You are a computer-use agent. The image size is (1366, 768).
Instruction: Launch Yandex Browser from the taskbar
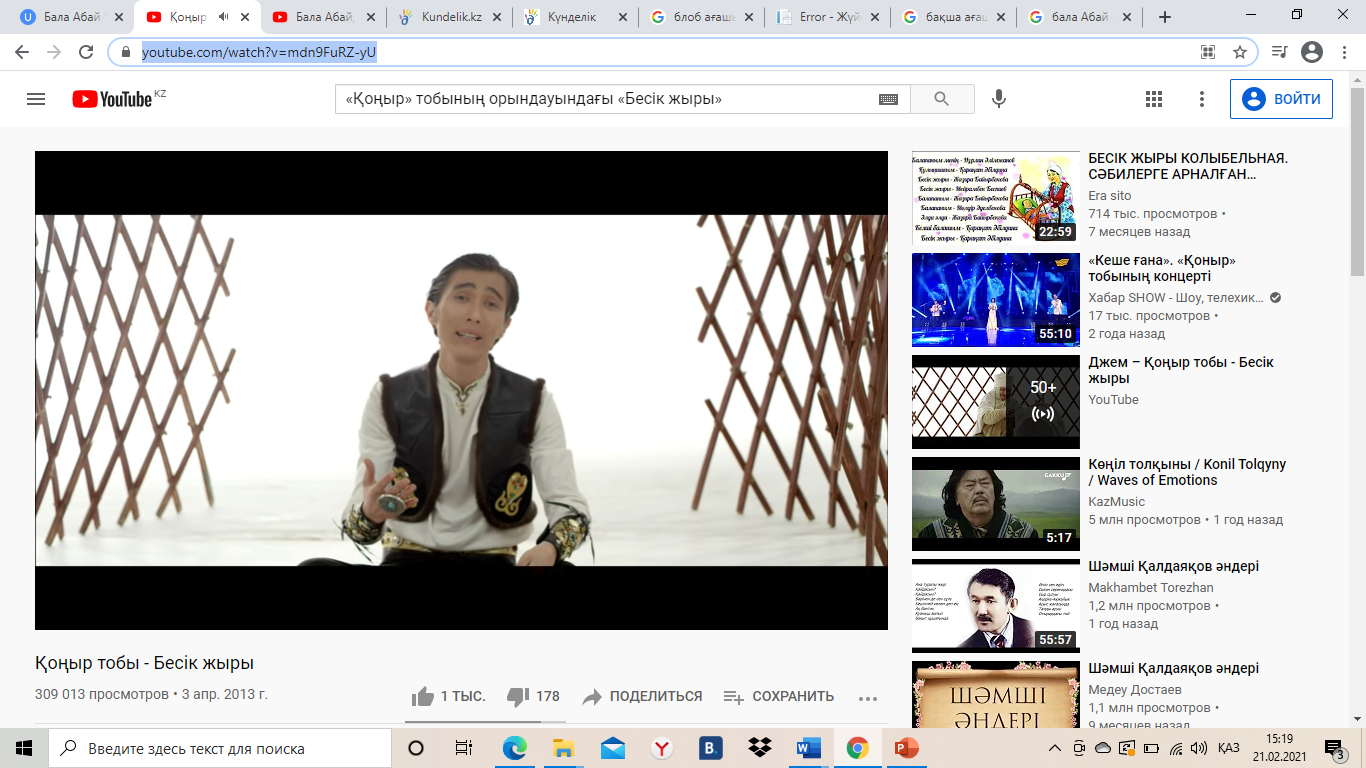(x=661, y=748)
